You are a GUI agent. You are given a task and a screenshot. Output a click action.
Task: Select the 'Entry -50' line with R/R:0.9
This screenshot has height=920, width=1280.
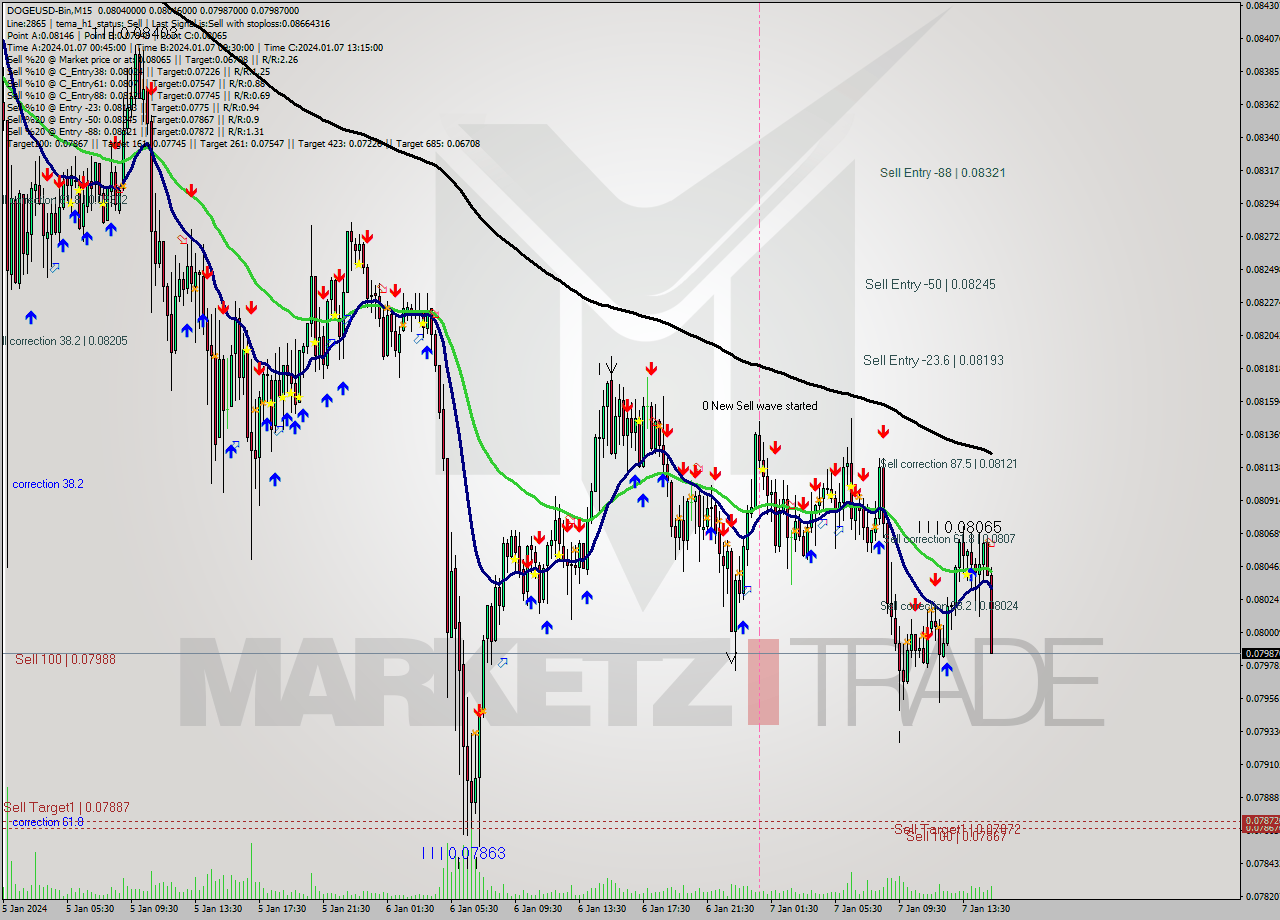[133, 119]
